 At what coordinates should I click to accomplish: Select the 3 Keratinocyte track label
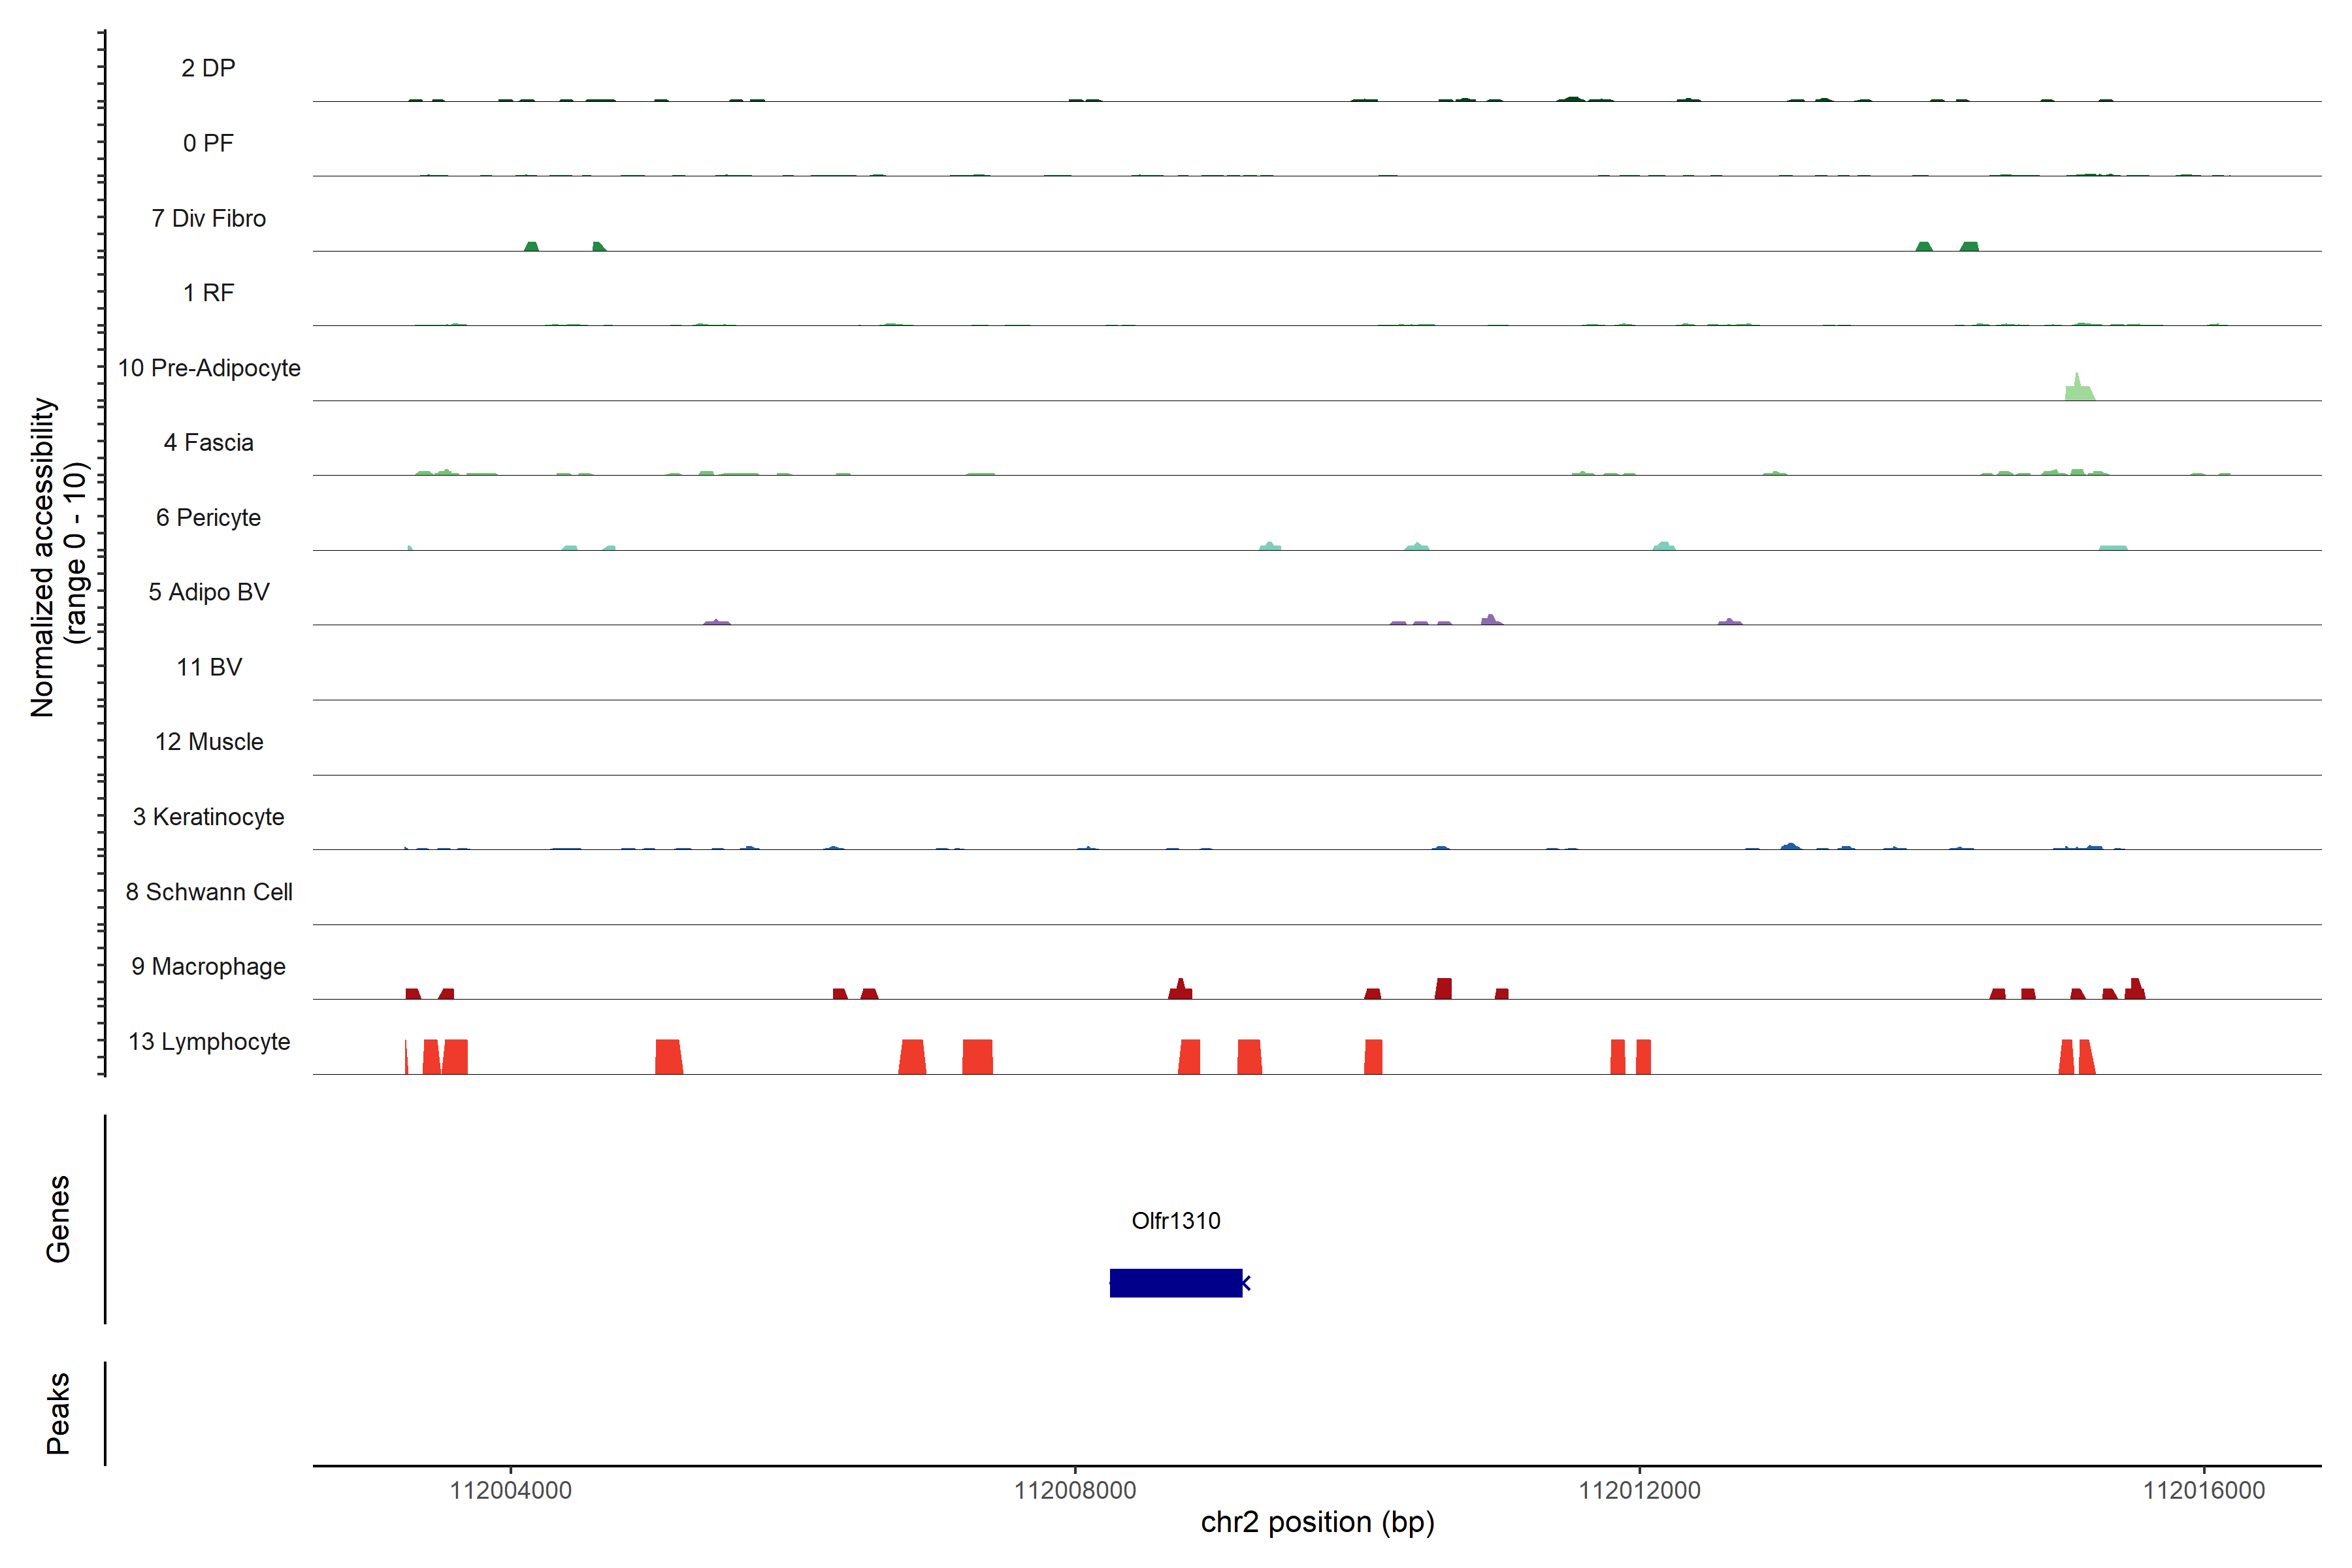coord(208,817)
